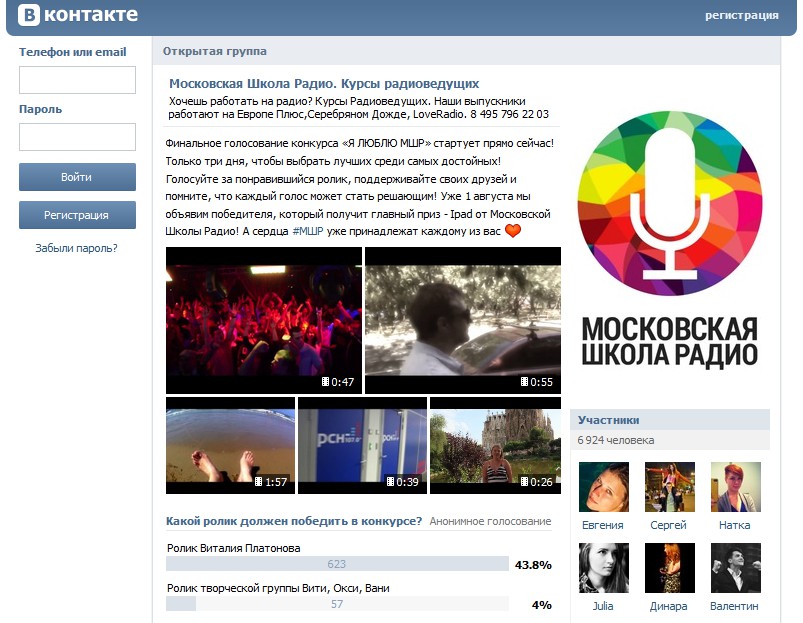Click the Евгения name link

[603, 525]
